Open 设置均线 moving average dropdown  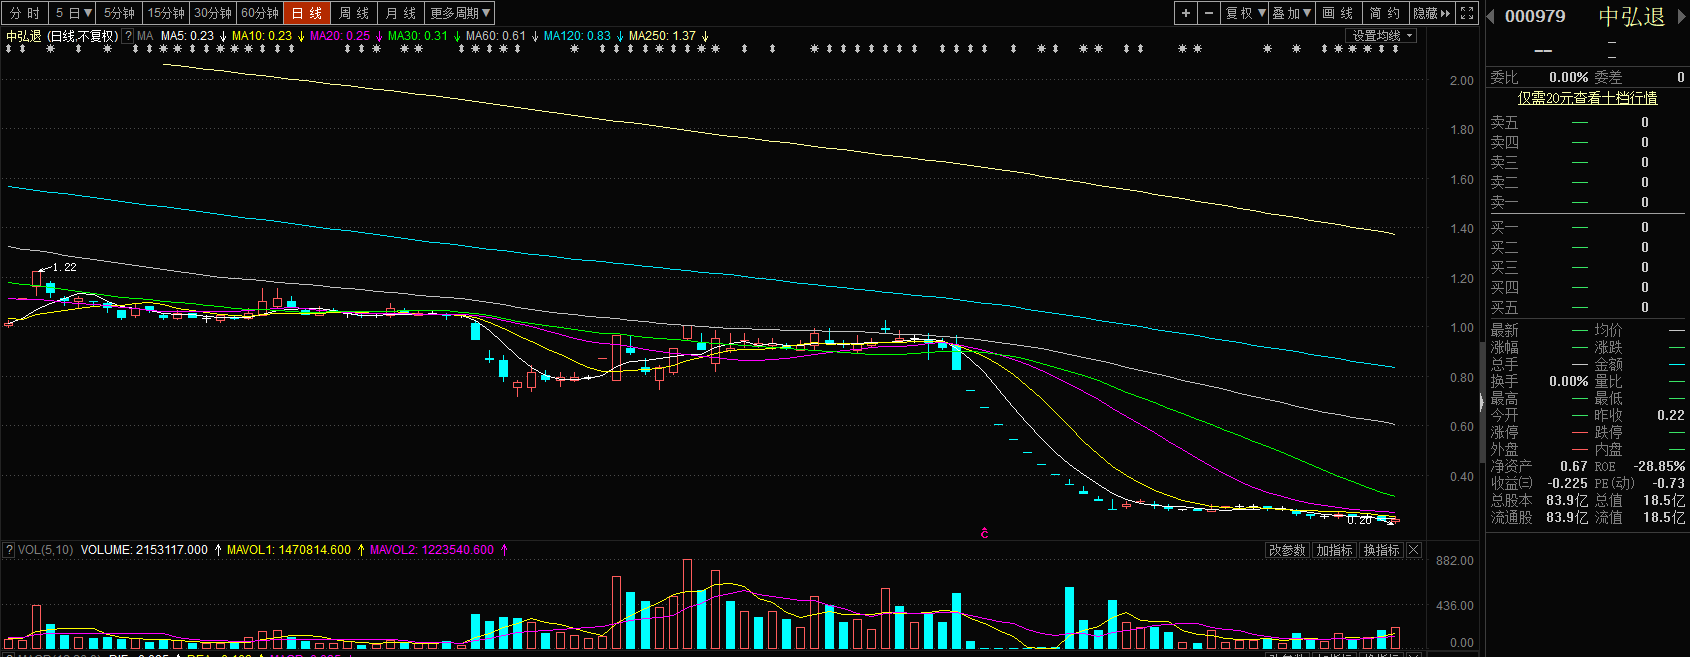pos(1382,36)
